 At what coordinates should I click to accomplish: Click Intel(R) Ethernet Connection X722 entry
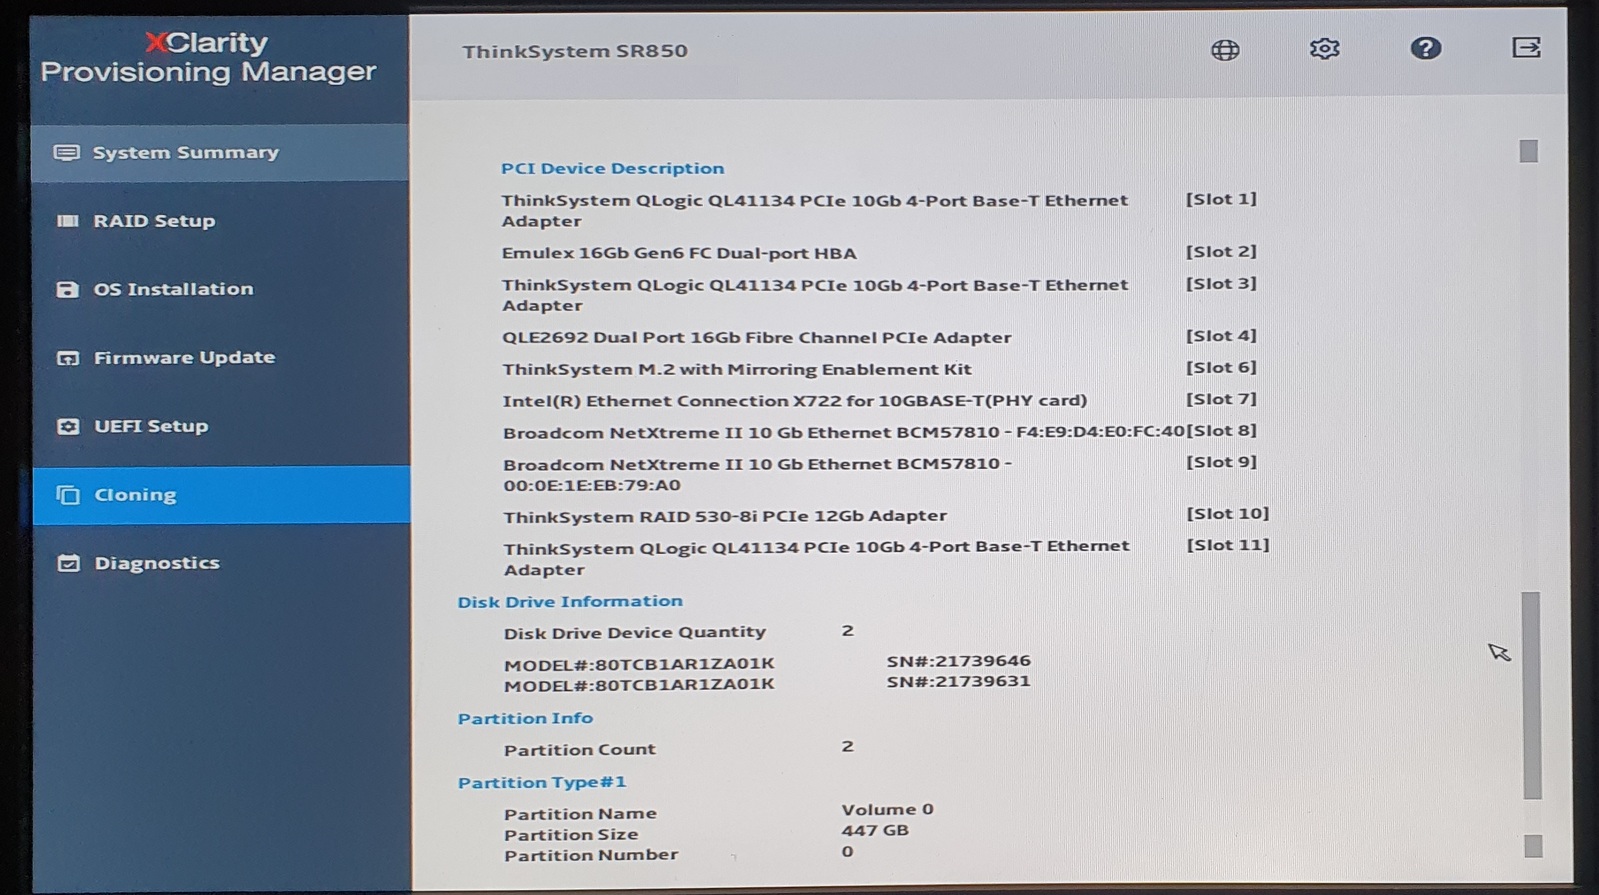[794, 401]
